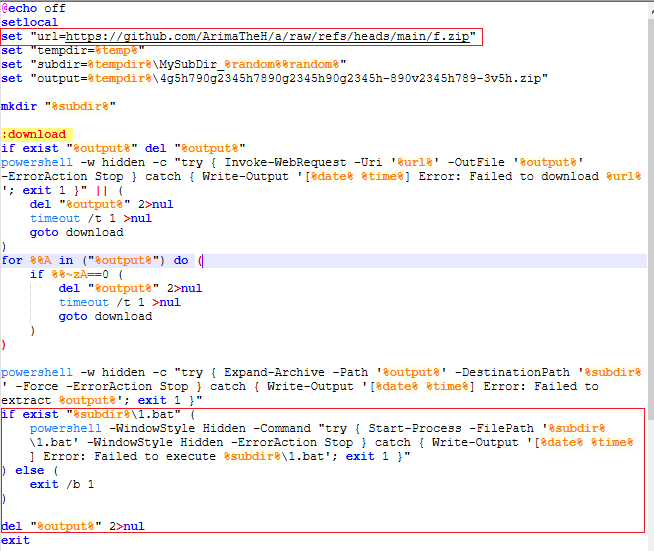This screenshot has height=551, width=654.
Task: Click the 'set "output=' line with the zip filename
Action: (x=274, y=78)
